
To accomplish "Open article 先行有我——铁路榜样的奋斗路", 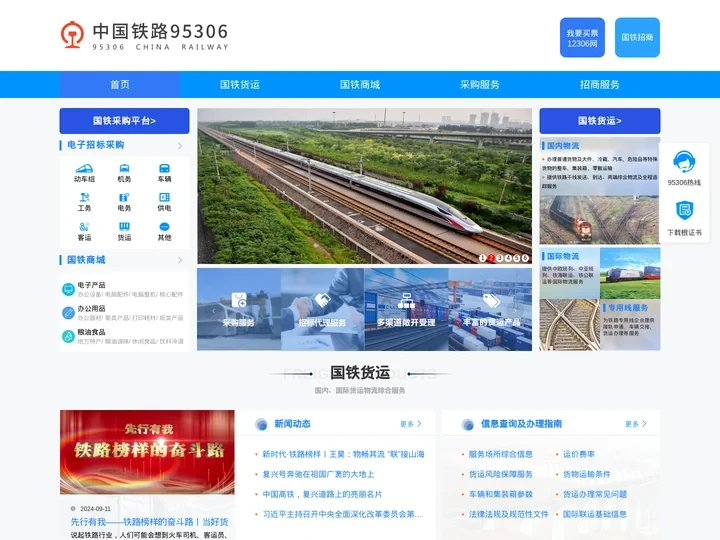I will (x=149, y=522).
